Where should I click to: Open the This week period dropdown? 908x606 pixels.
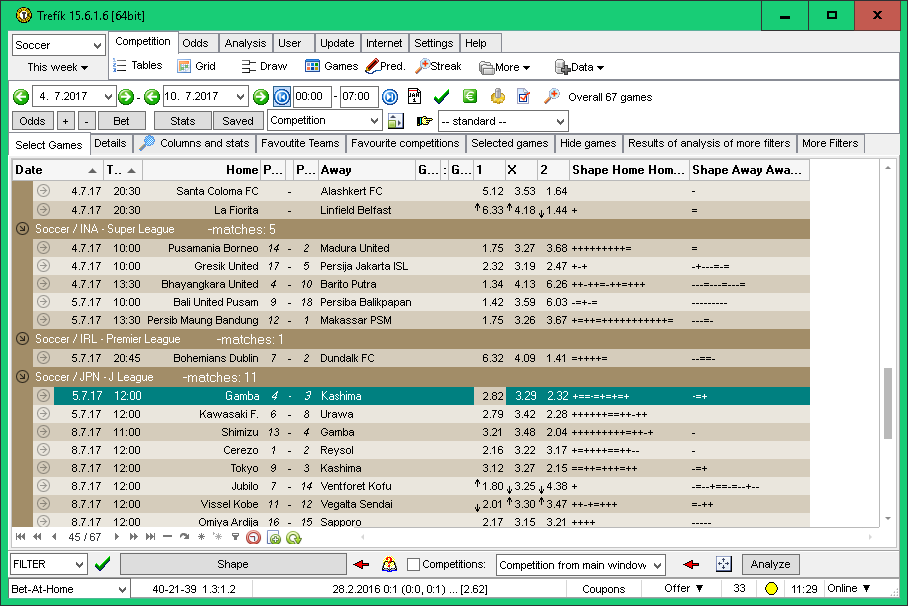[x=58, y=67]
